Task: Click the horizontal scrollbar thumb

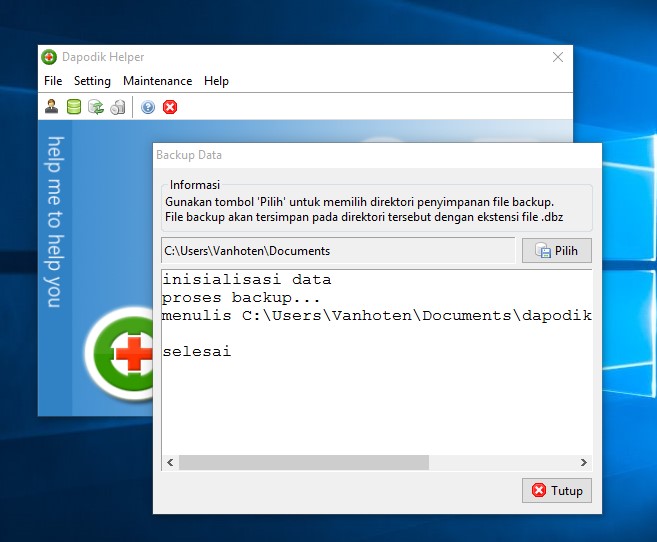Action: pyautogui.click(x=304, y=462)
